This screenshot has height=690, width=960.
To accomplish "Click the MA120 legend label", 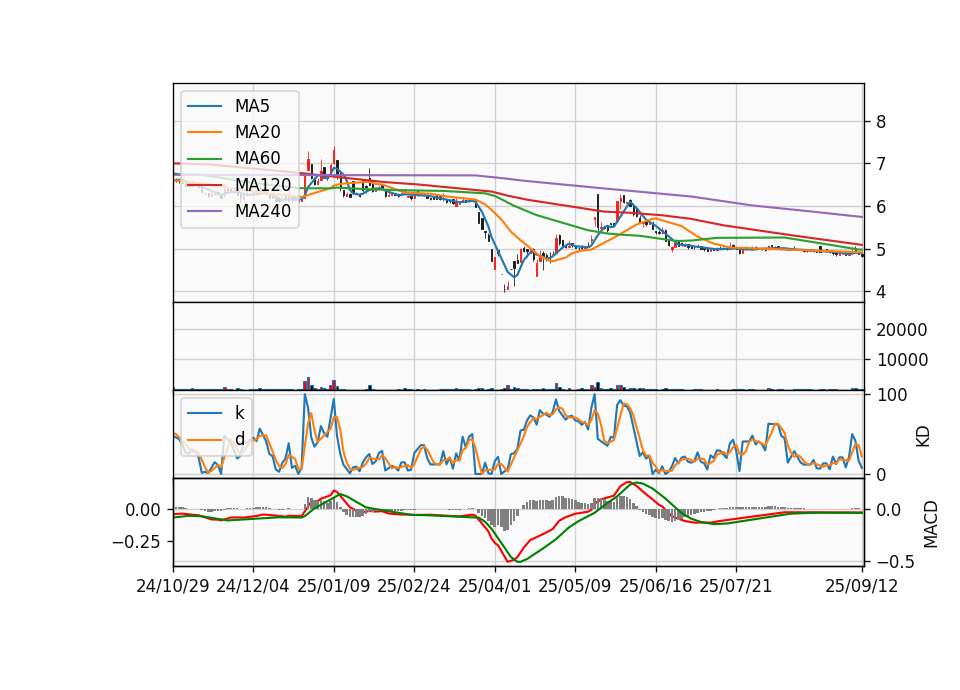I will (x=263, y=185).
